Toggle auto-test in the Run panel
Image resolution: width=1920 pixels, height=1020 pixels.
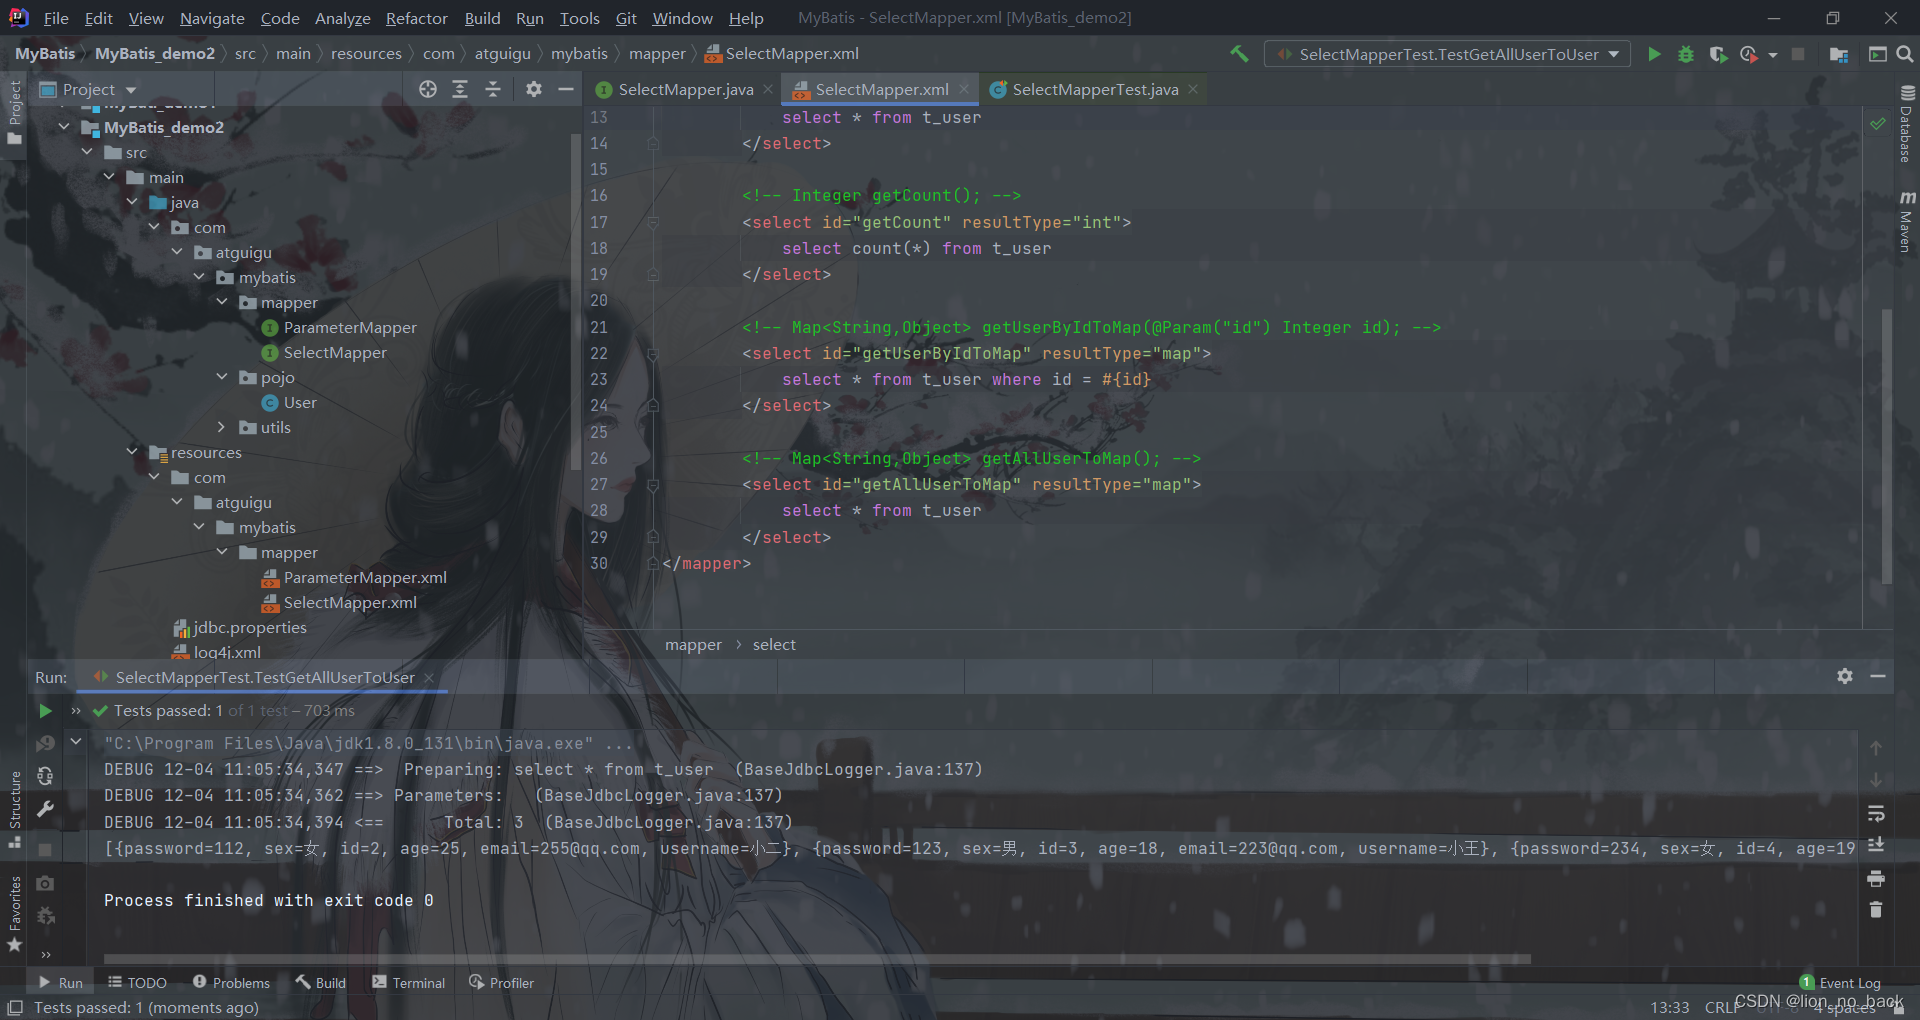(x=45, y=776)
